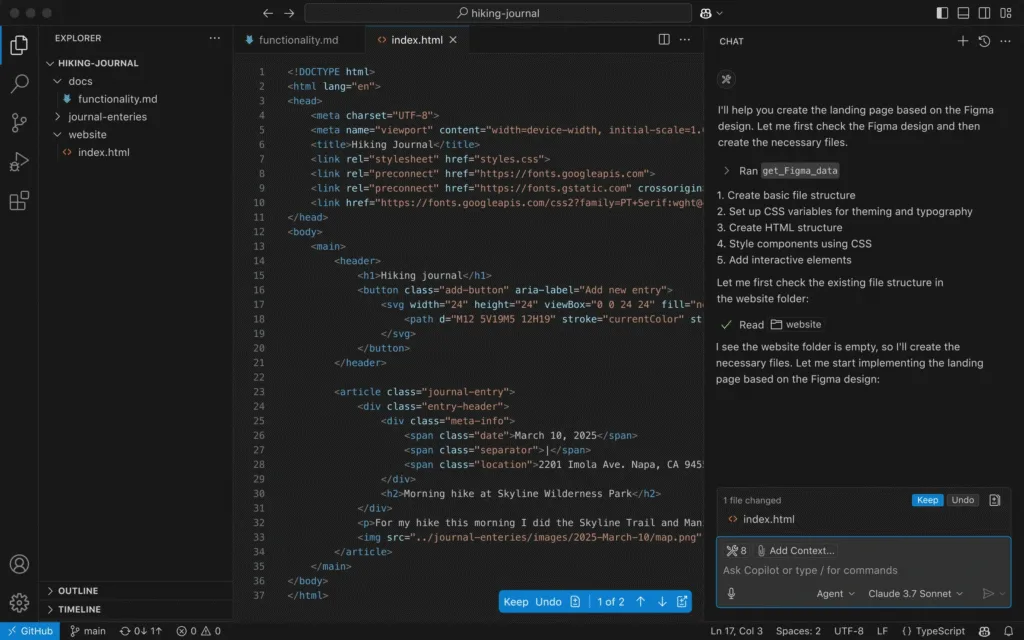Select tools wrench button showing 8
Screen dimensions: 1024x640
coord(737,551)
